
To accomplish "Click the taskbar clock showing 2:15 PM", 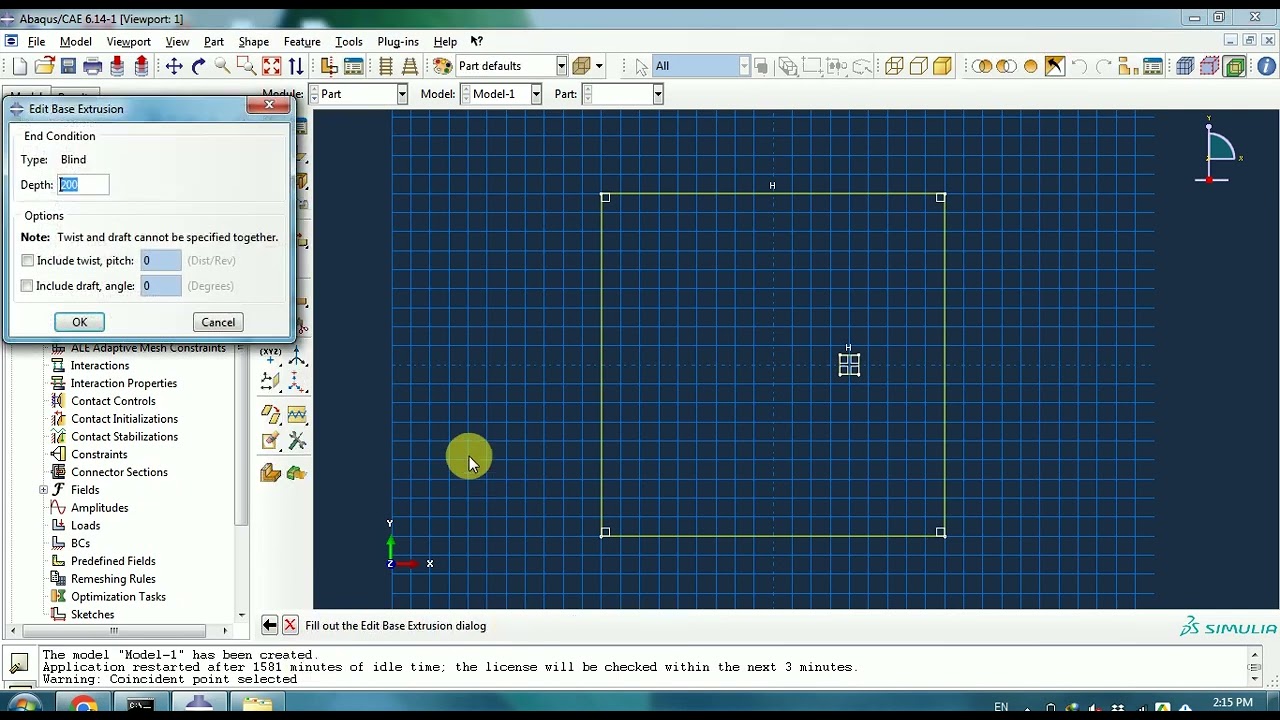I will (1232, 703).
